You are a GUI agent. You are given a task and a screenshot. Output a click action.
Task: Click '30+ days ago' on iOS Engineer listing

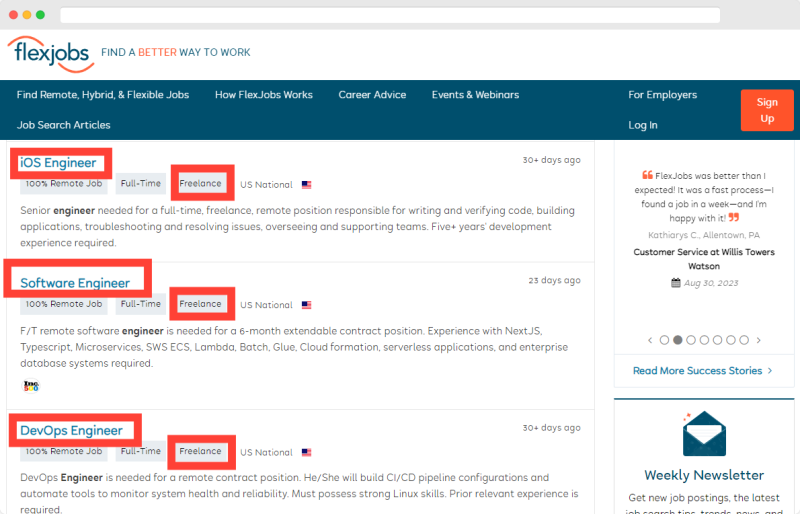(x=552, y=160)
